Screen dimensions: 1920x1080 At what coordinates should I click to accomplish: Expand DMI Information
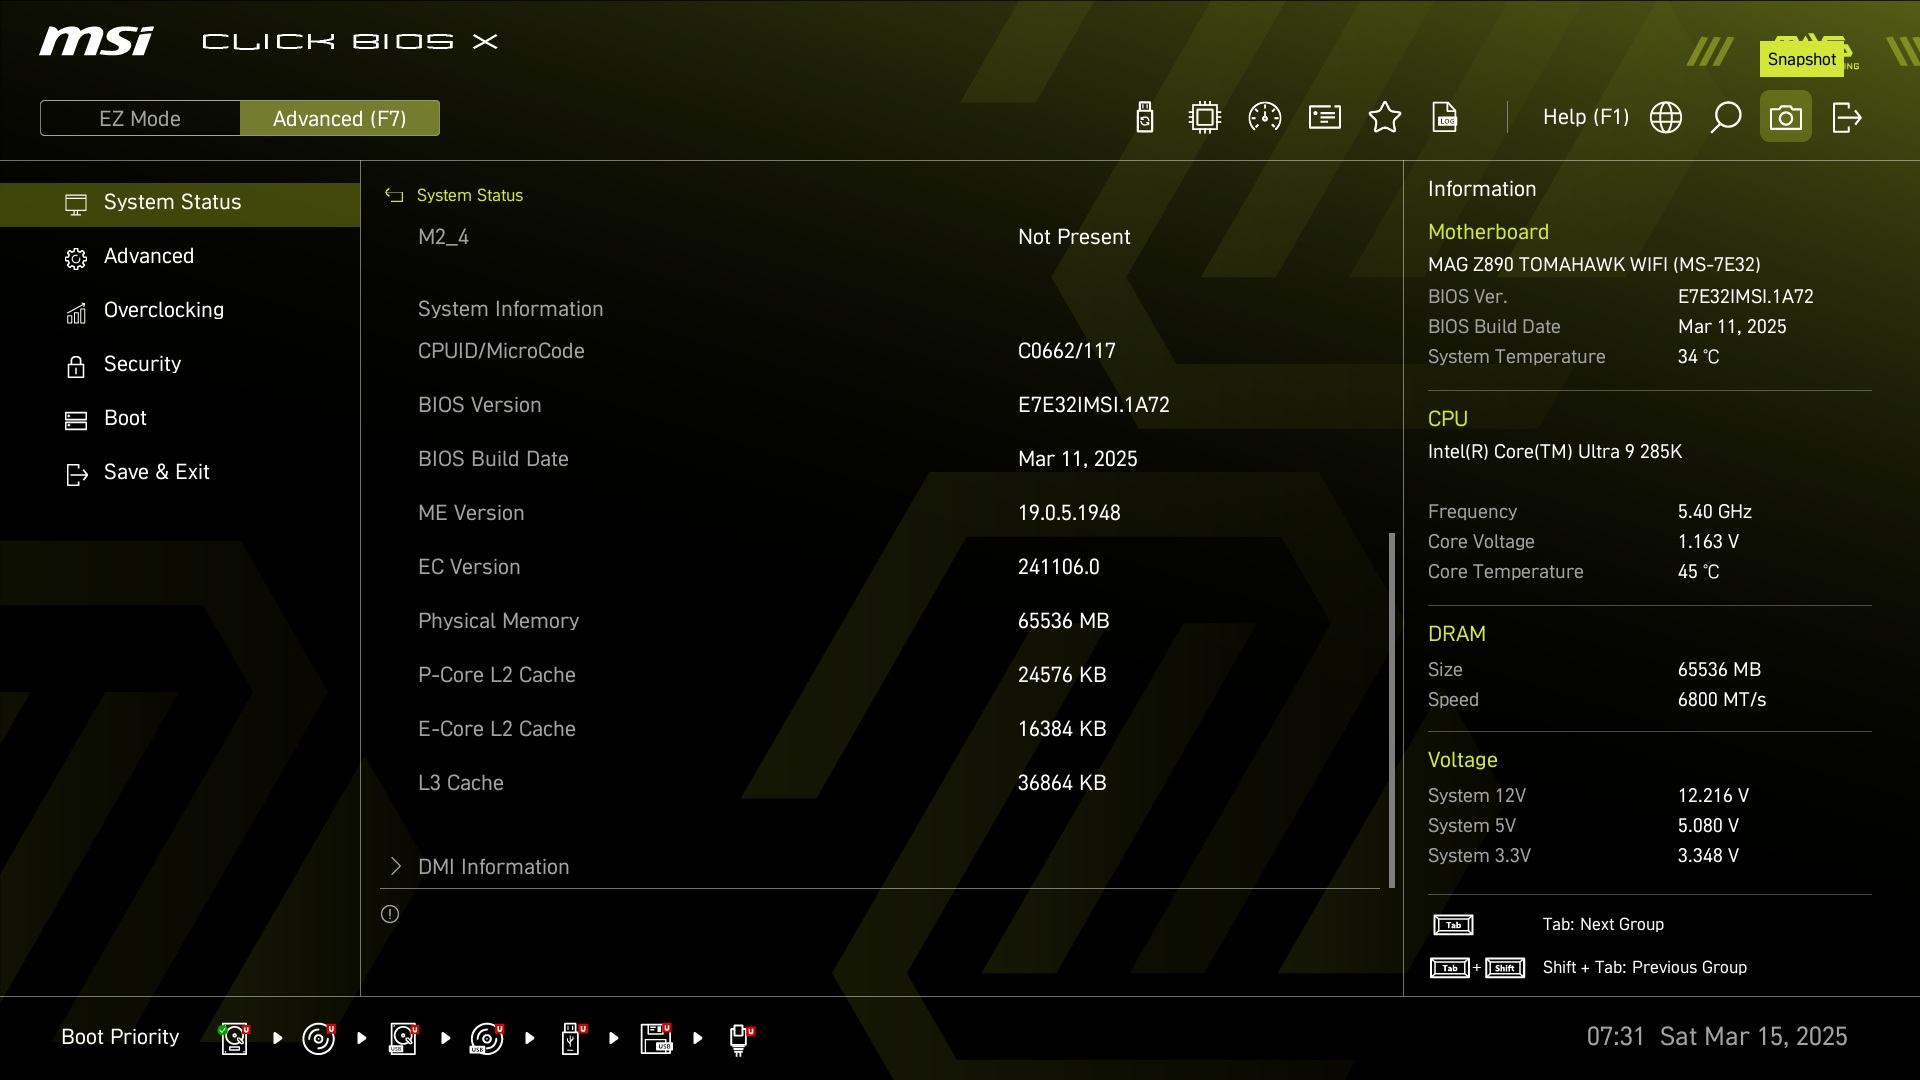493,867
